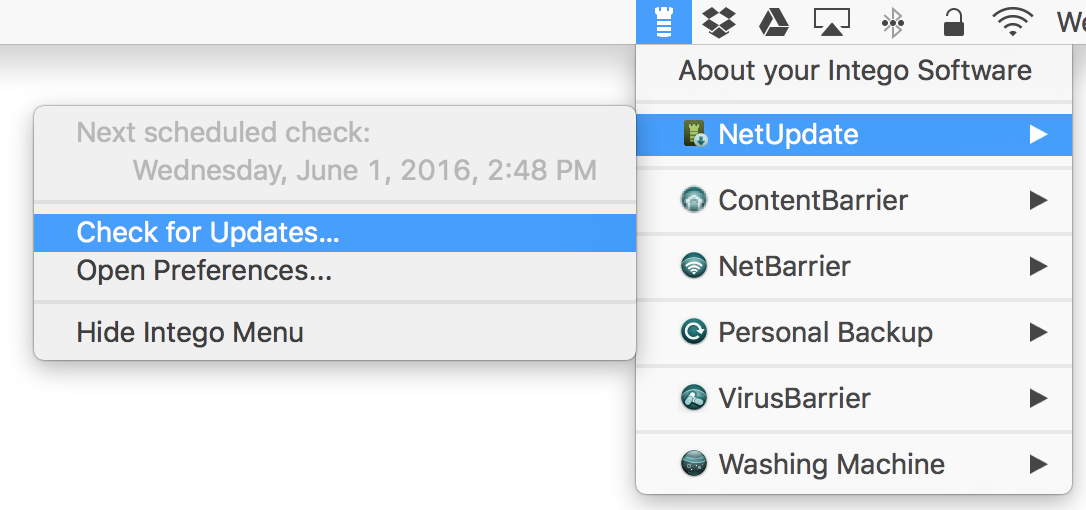This screenshot has width=1086, height=510.
Task: Expand the NetBarrier submenu arrow
Action: pyautogui.click(x=1038, y=266)
